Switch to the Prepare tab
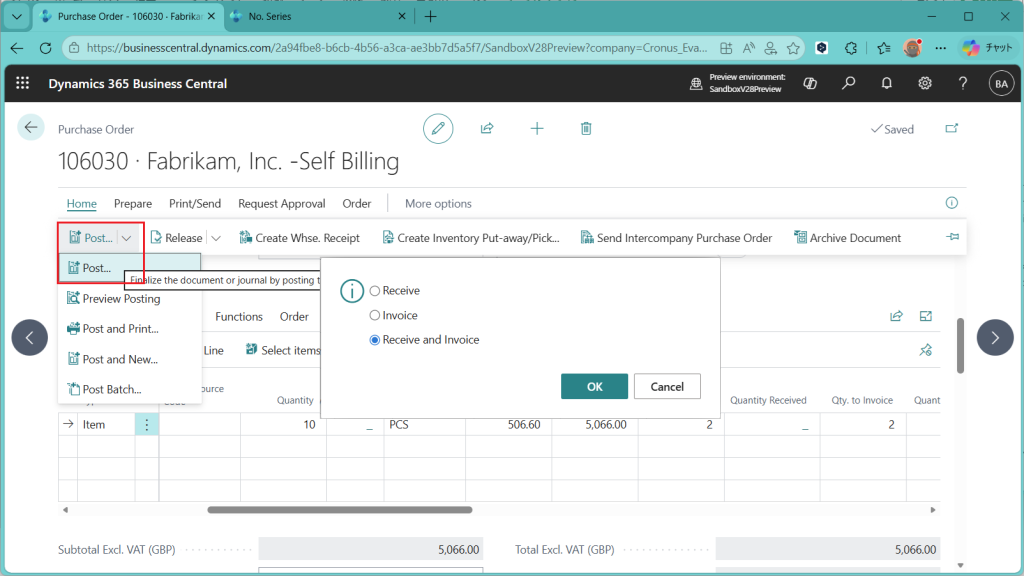 click(132, 203)
